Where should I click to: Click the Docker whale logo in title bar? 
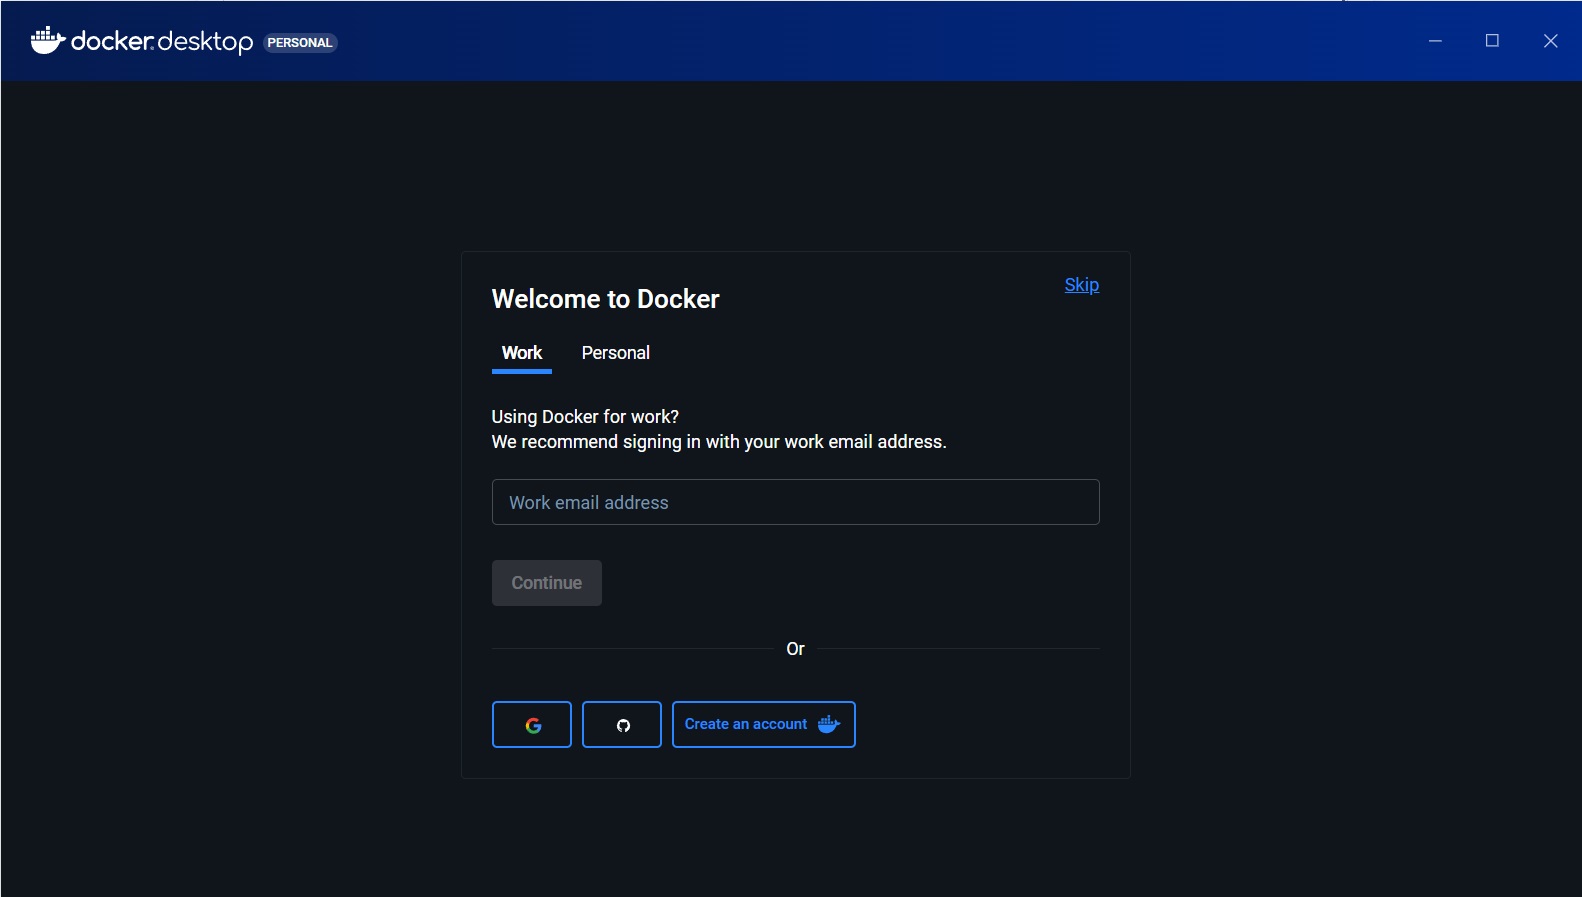(47, 41)
